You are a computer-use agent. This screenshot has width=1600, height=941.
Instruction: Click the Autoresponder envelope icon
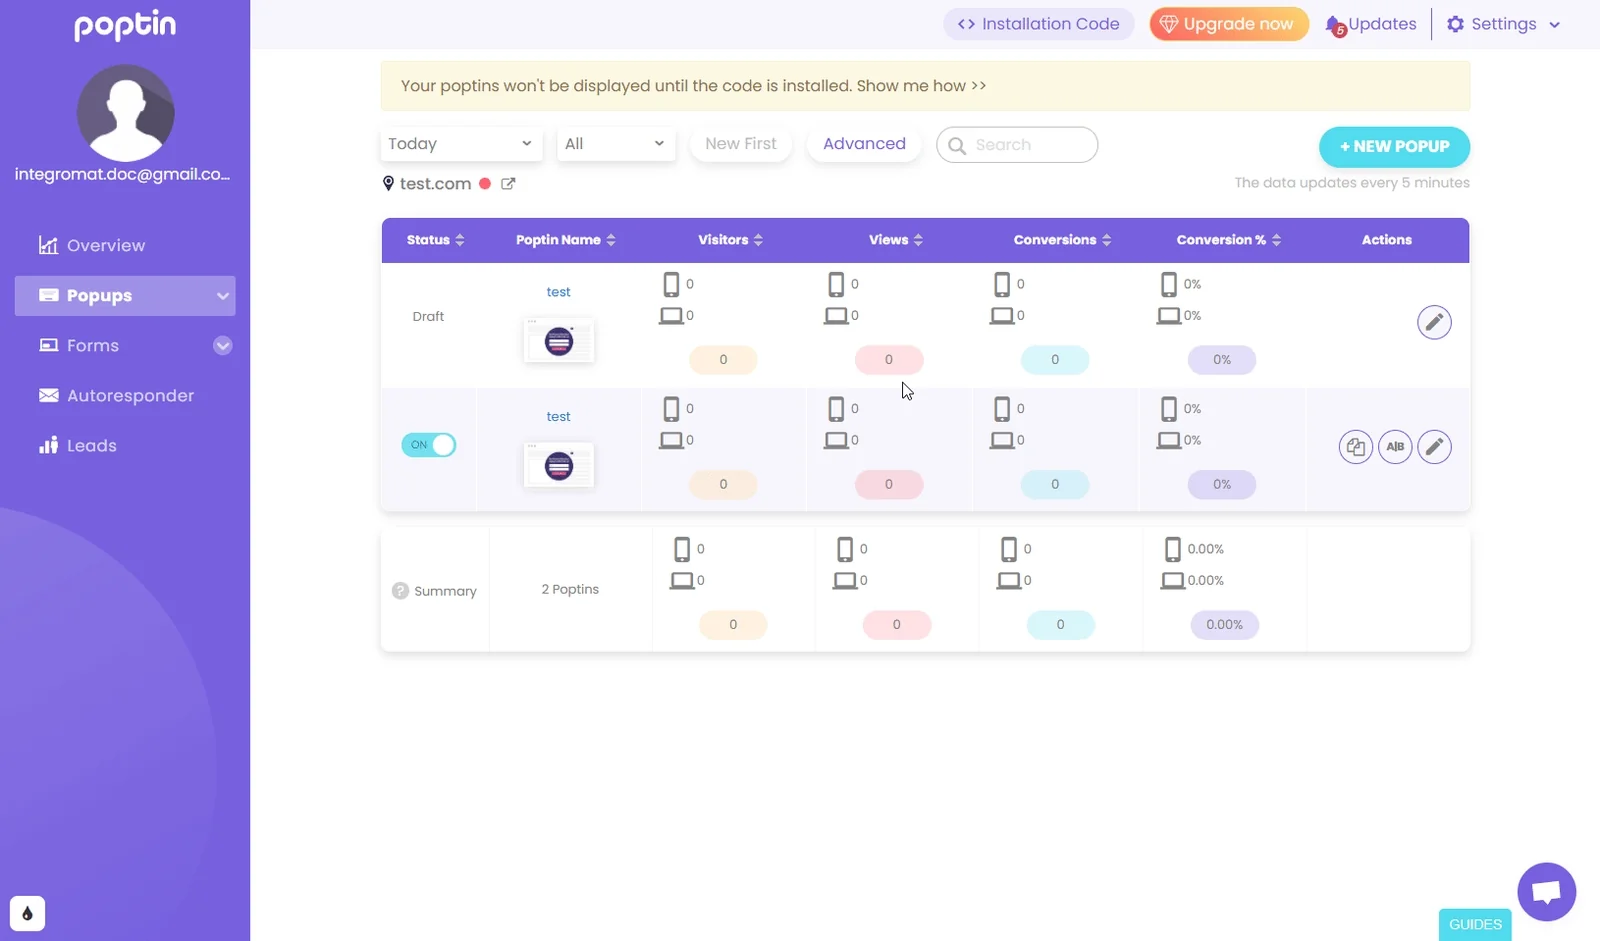pyautogui.click(x=48, y=395)
